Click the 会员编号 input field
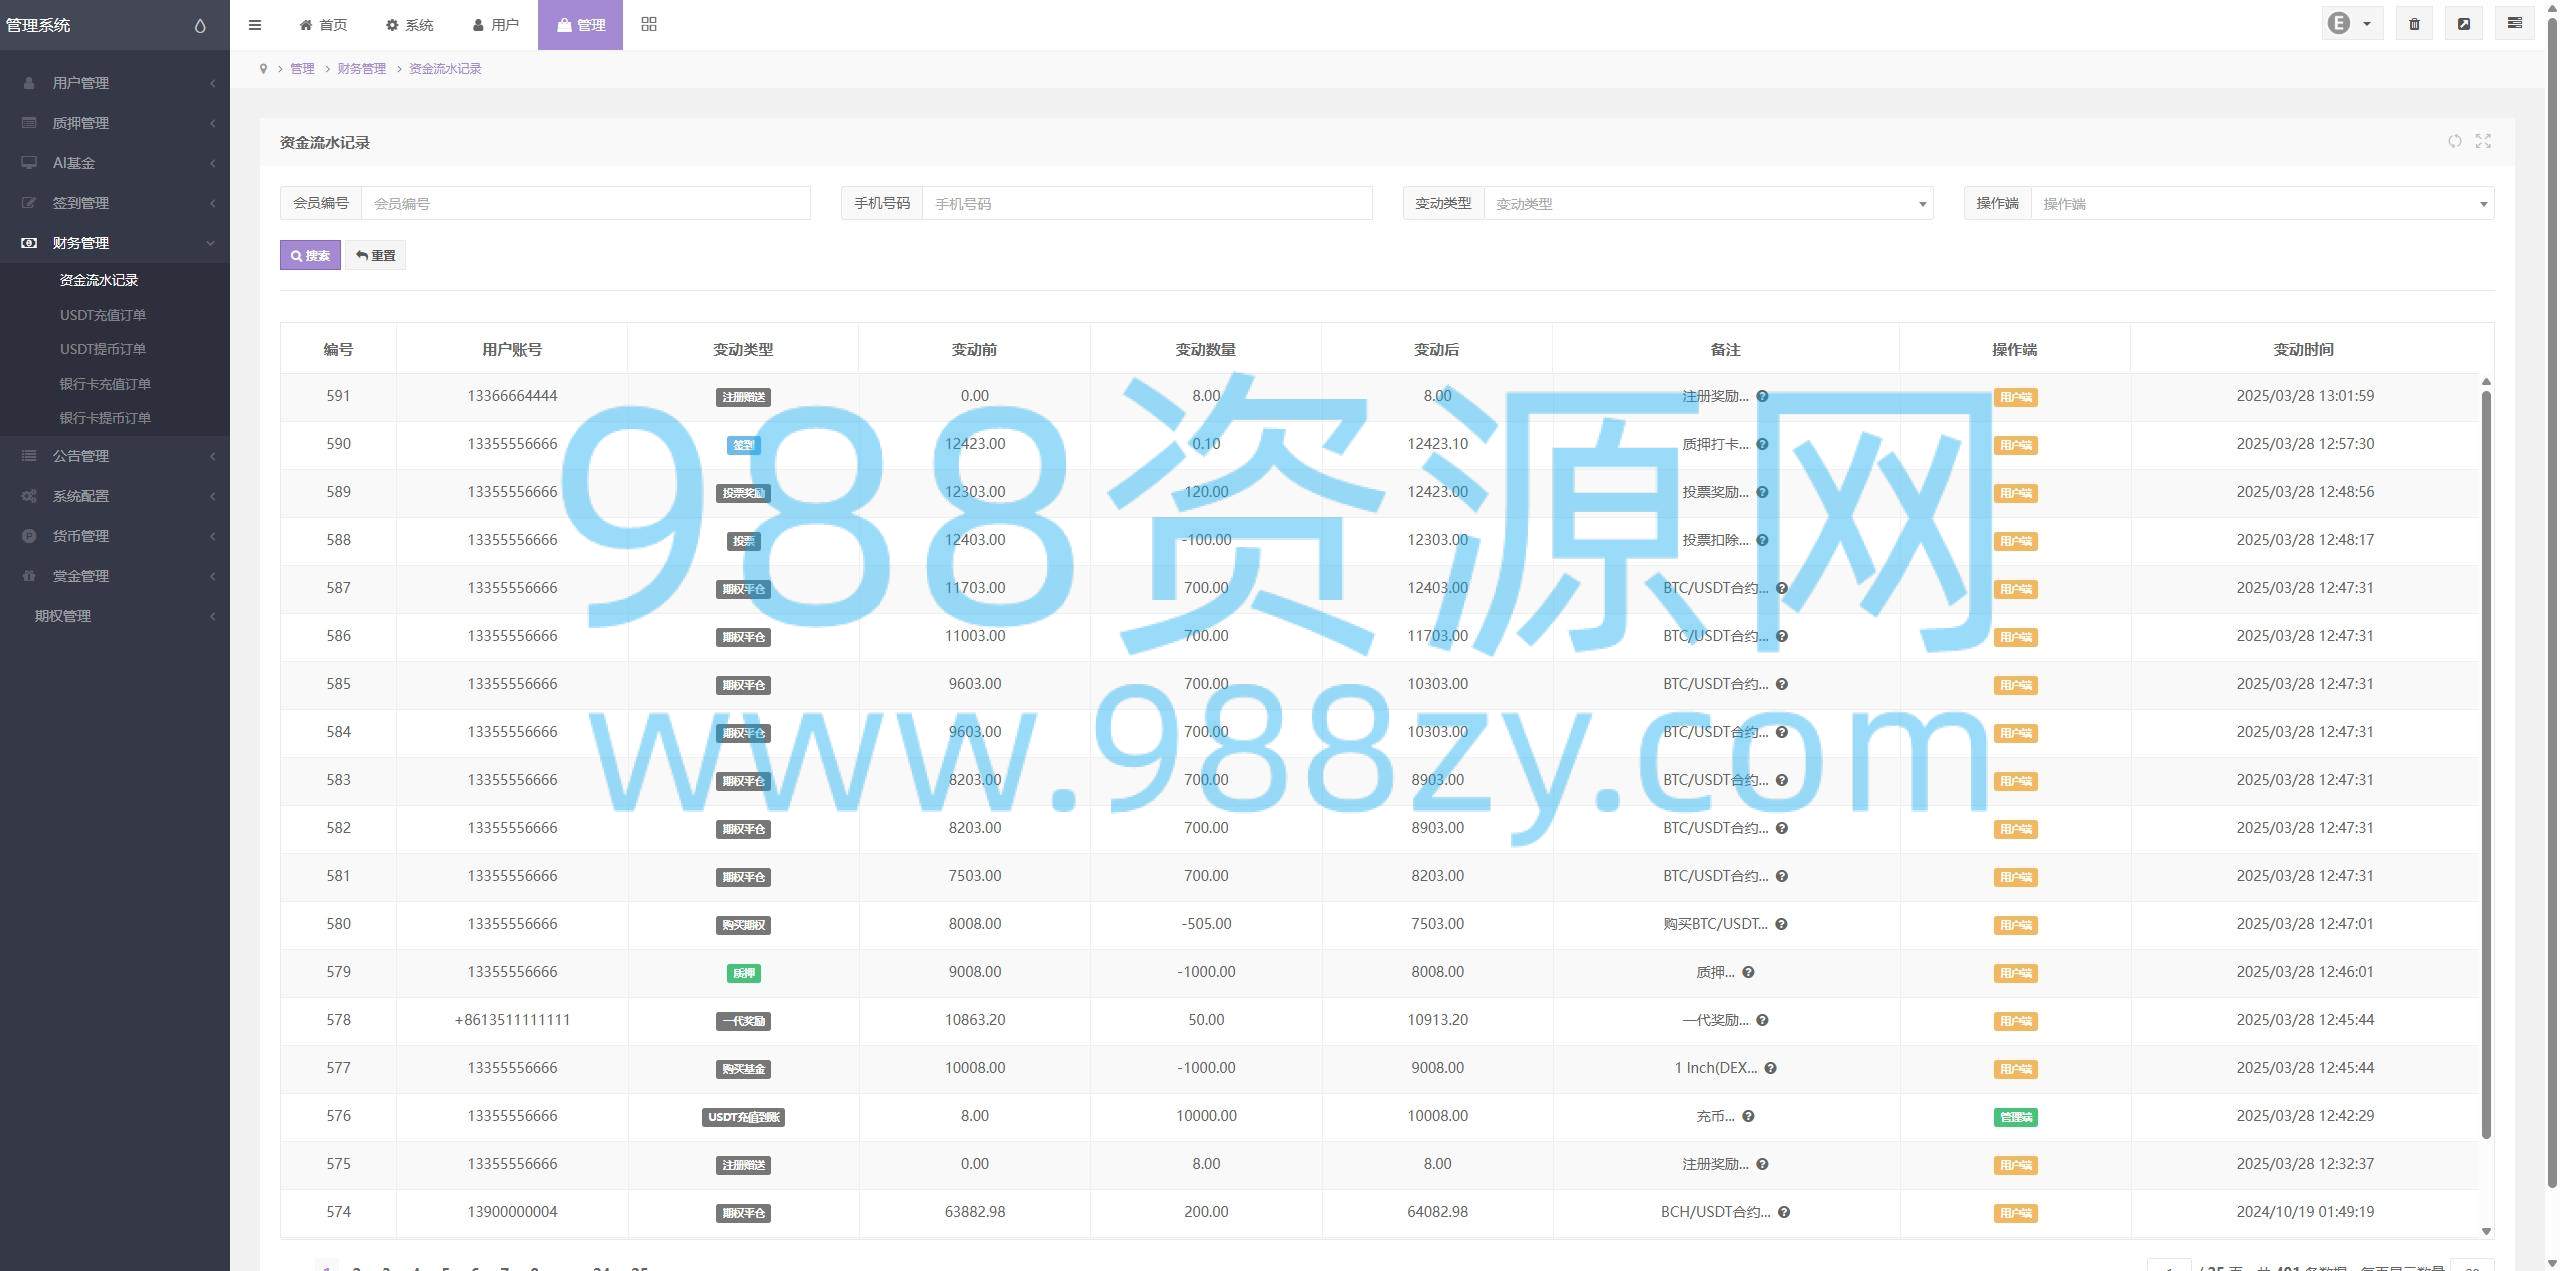This screenshot has width=2560, height=1271. (x=585, y=203)
